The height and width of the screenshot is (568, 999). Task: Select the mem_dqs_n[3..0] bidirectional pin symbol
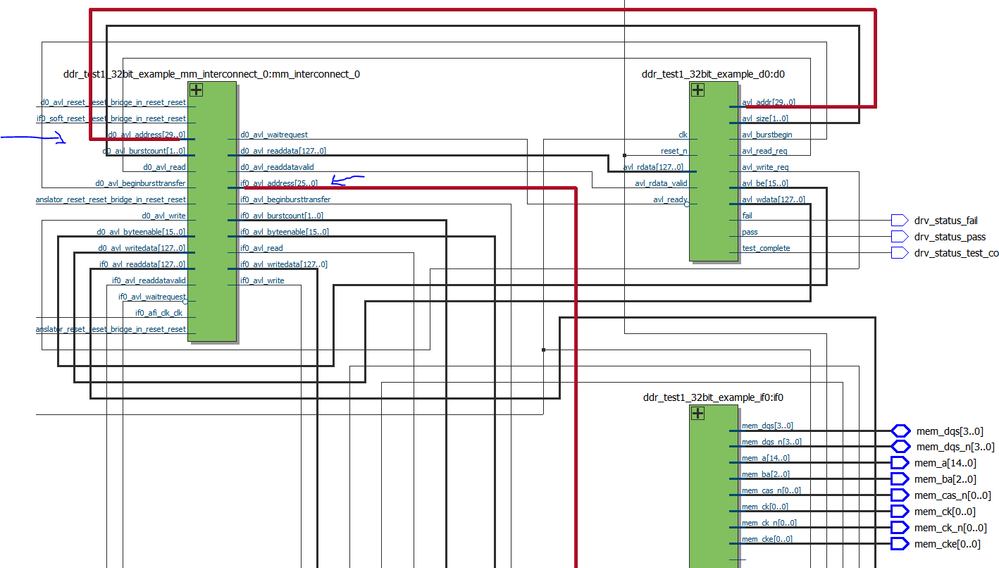900,447
